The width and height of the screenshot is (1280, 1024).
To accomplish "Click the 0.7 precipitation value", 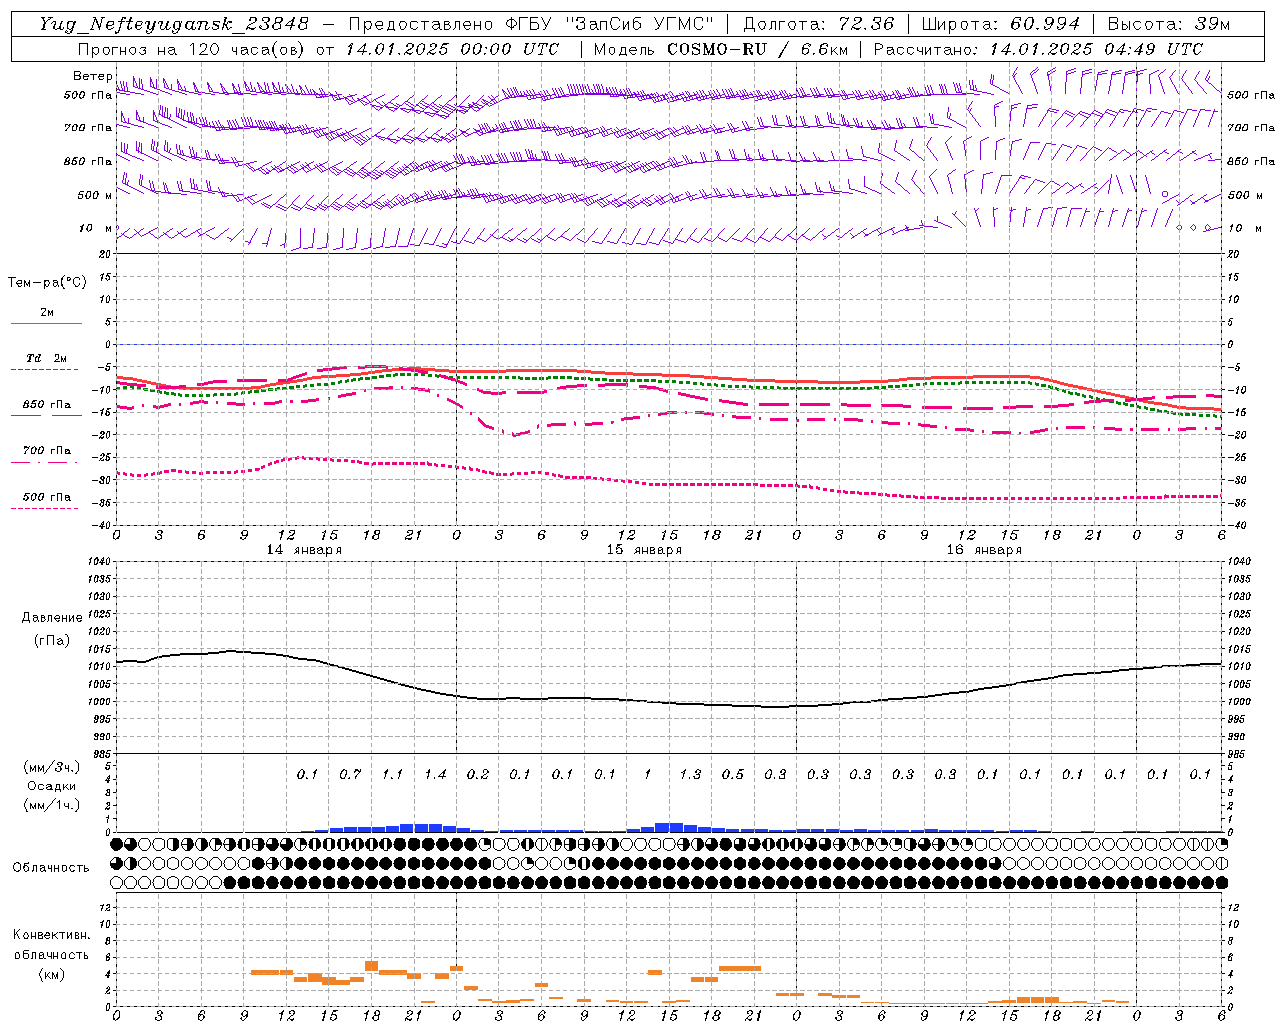I will (x=350, y=774).
